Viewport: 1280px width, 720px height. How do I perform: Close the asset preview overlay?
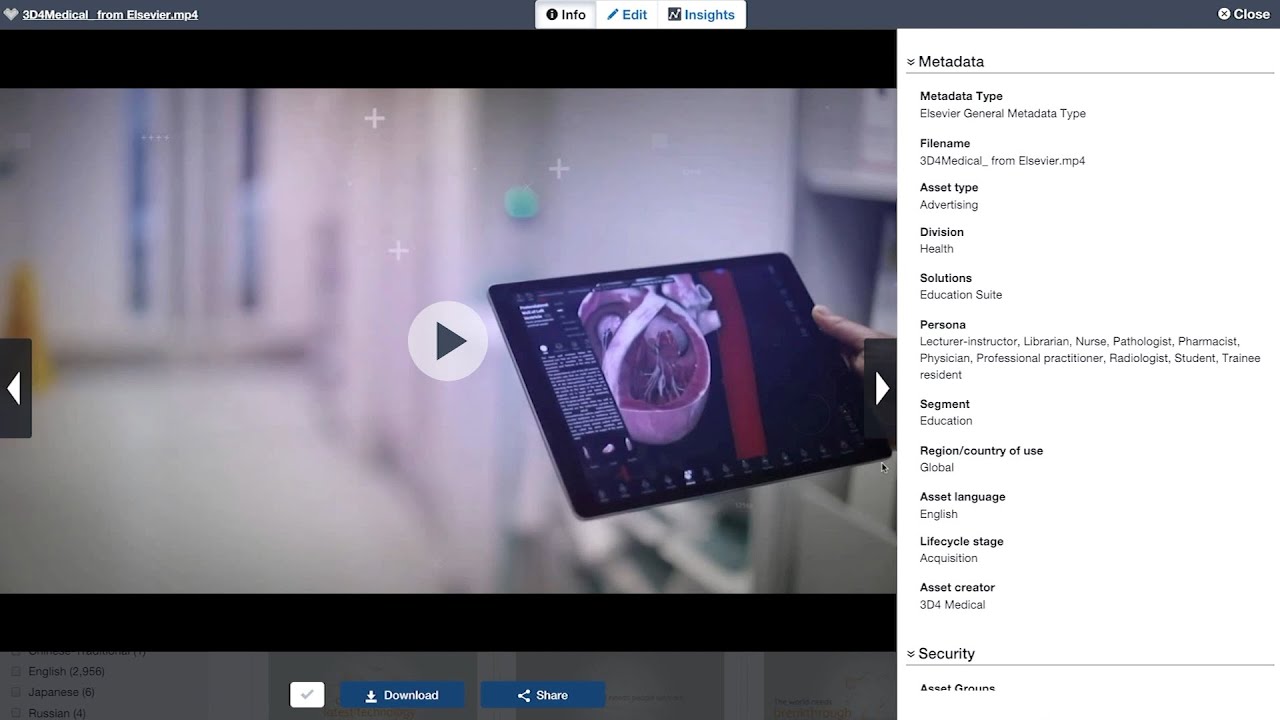tap(1243, 14)
